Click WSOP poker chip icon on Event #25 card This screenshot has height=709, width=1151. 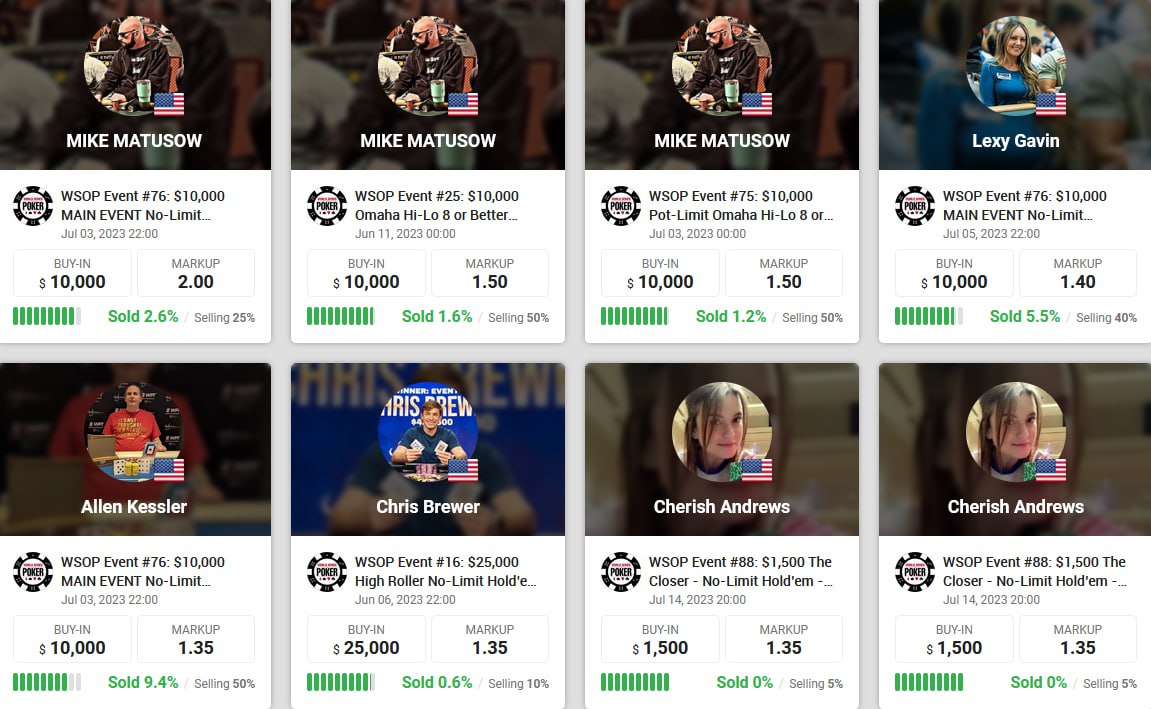[x=327, y=206]
